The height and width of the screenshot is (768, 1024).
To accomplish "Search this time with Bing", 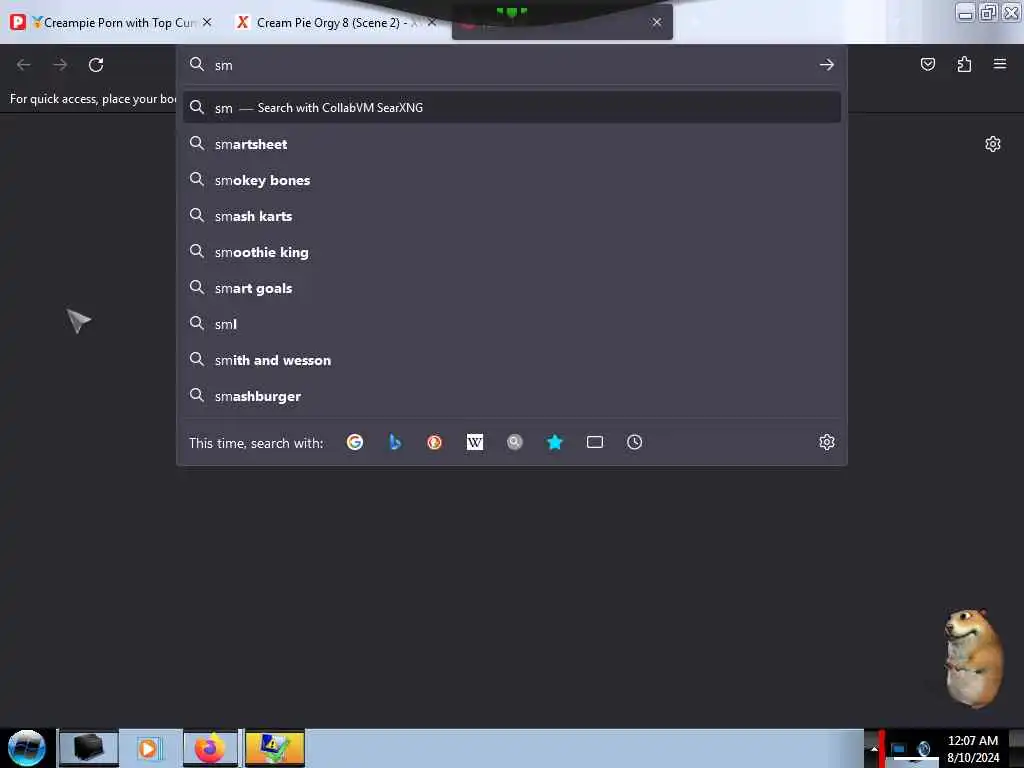I will coord(394,442).
